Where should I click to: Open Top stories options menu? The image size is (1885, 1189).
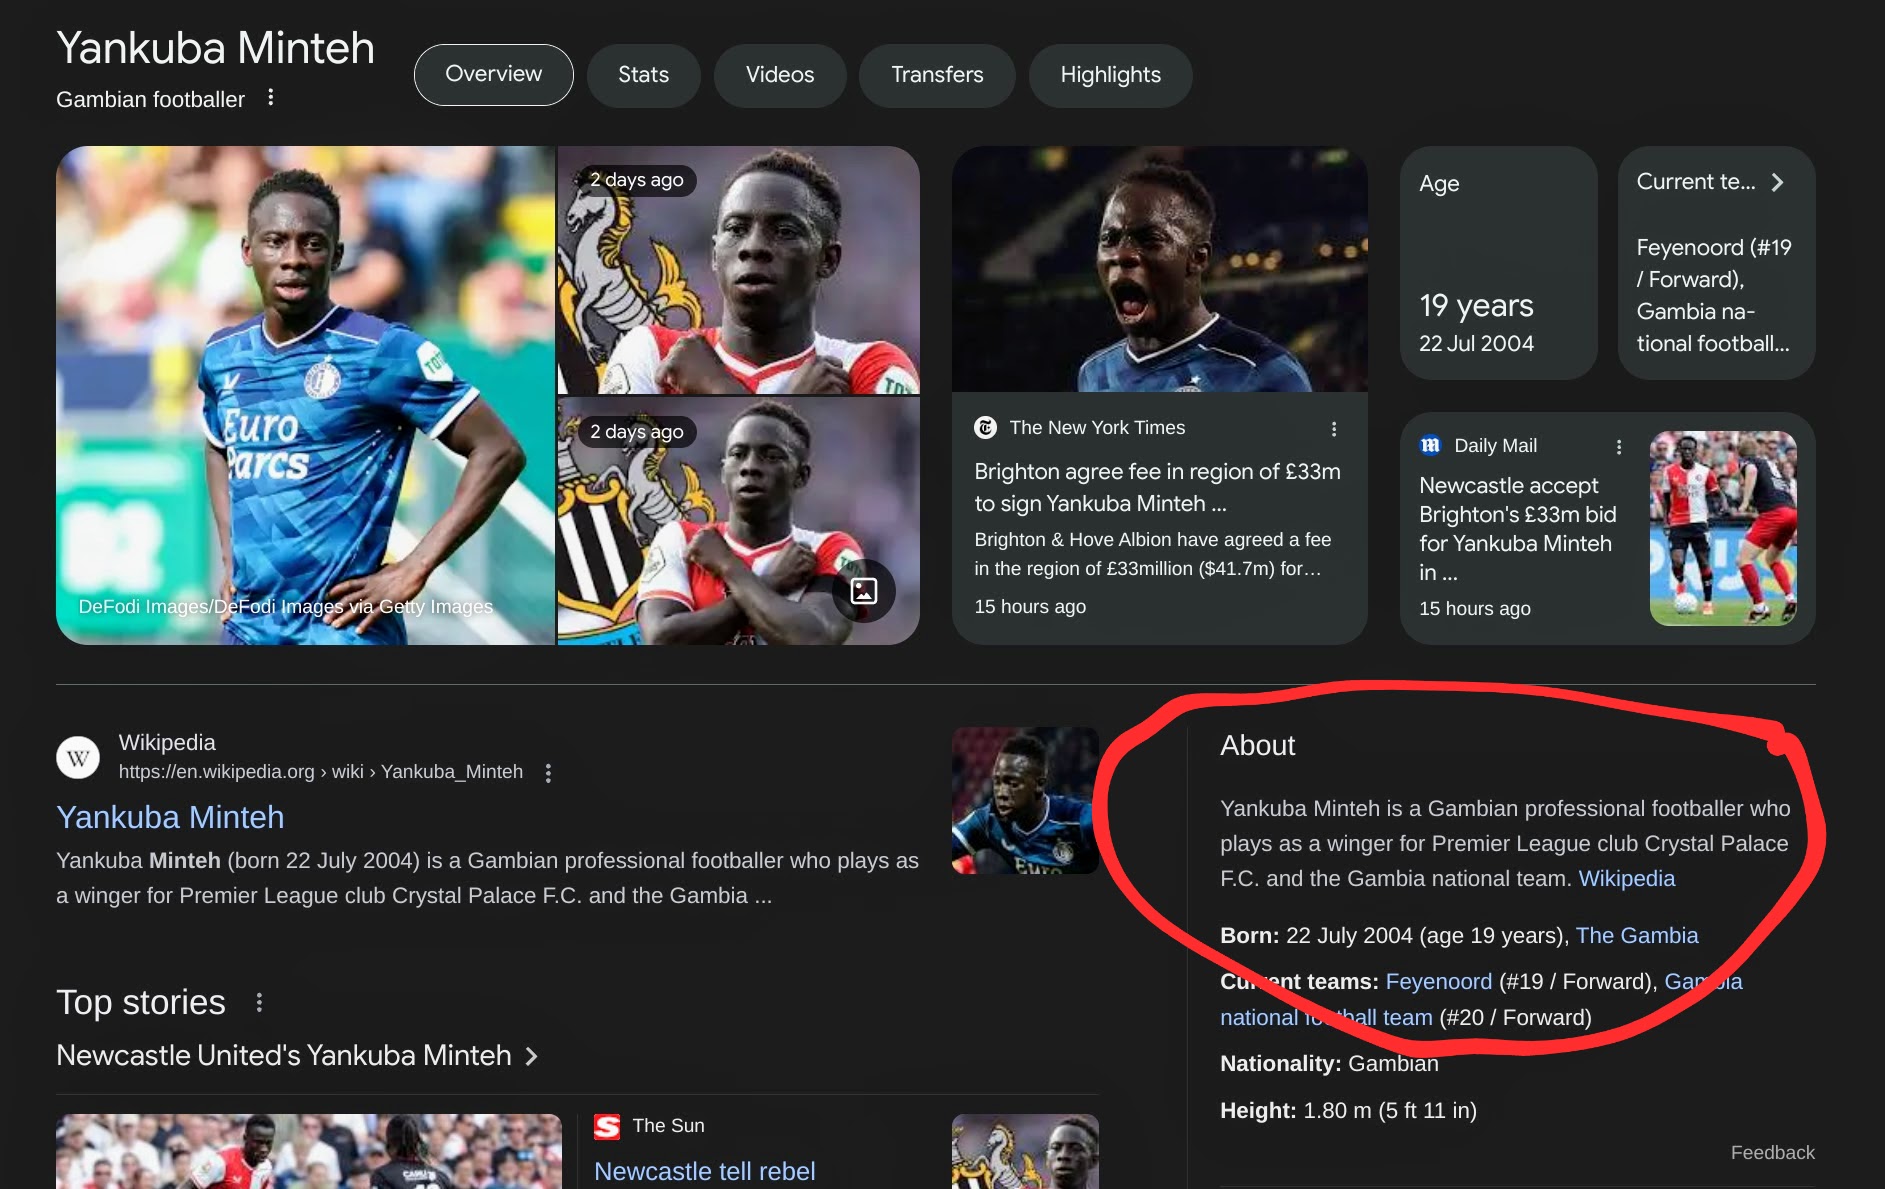click(259, 1002)
